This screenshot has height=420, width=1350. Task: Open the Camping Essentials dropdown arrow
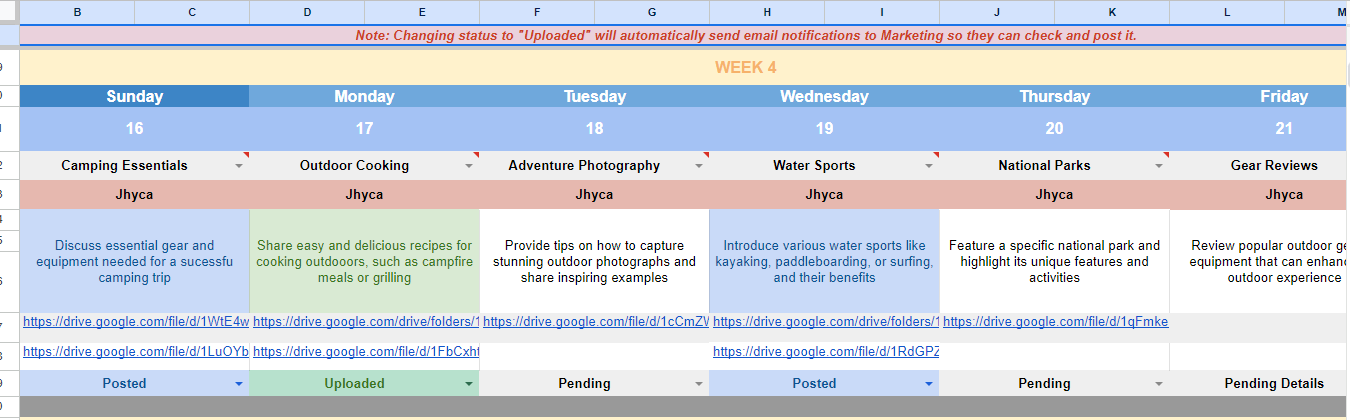coord(239,166)
